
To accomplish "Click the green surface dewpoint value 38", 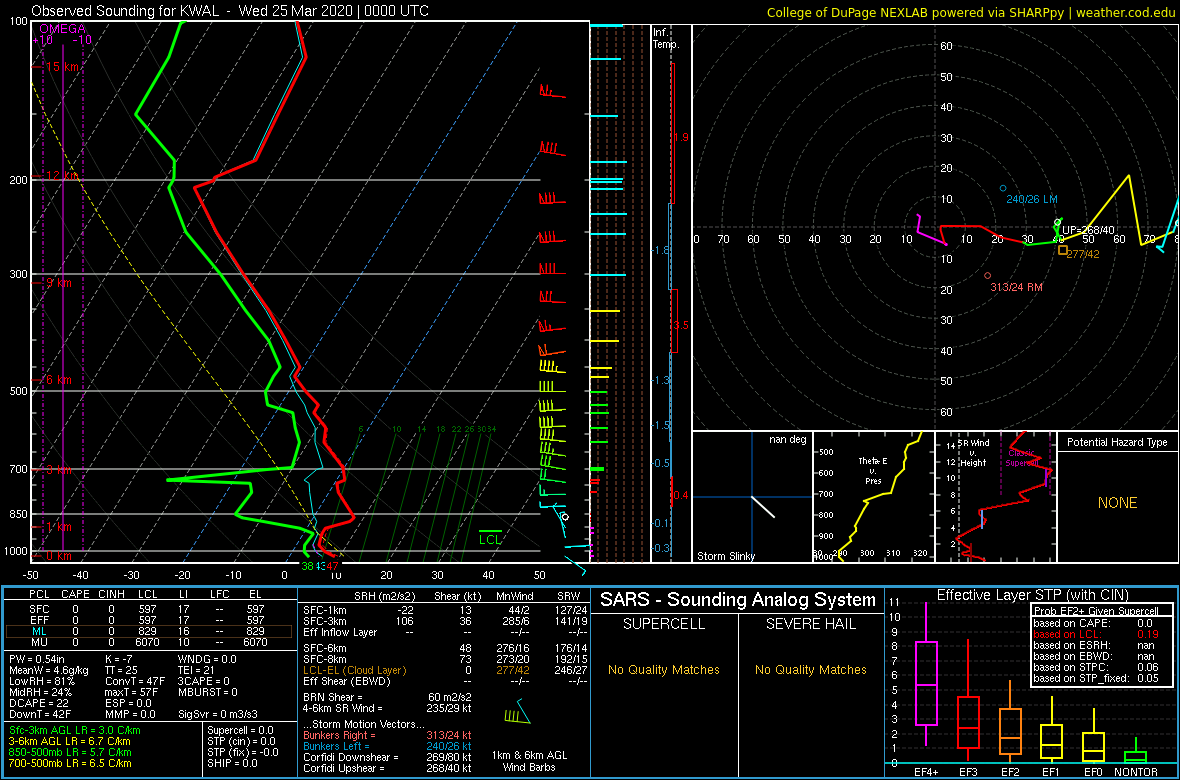I will pos(308,565).
